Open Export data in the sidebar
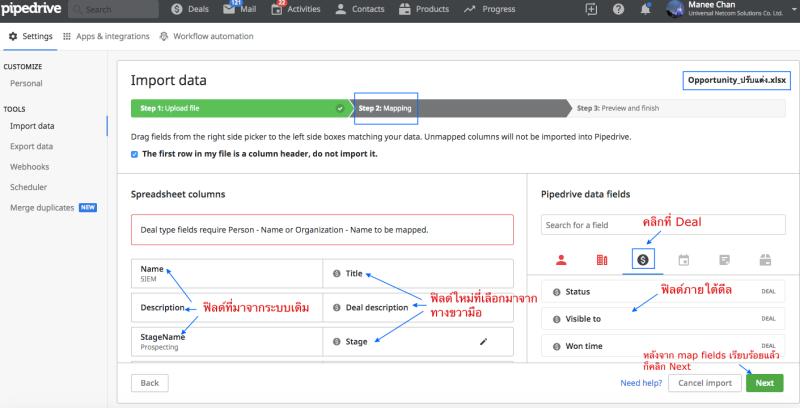This screenshot has width=800, height=408. 34,145
